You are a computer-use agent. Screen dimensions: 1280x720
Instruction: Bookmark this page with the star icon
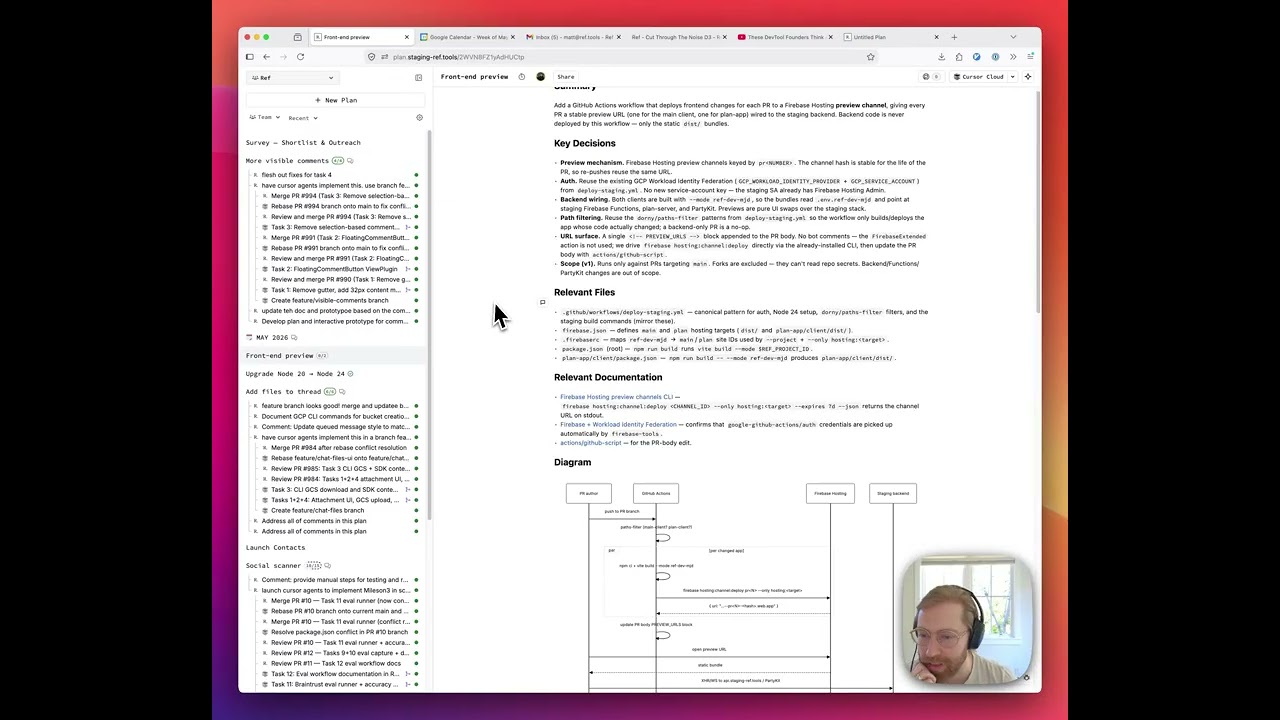[870, 57]
